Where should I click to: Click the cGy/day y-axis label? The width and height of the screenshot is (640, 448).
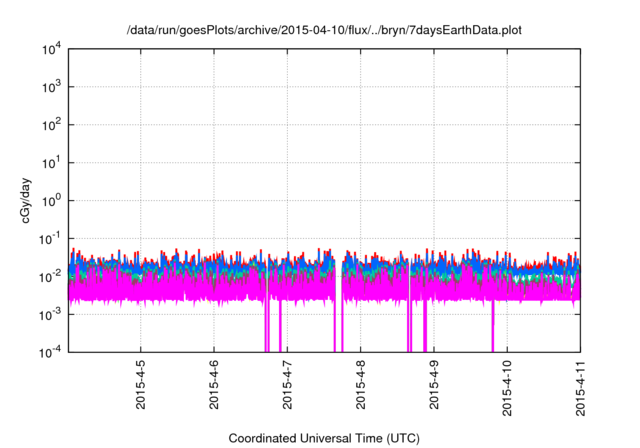coord(25,200)
